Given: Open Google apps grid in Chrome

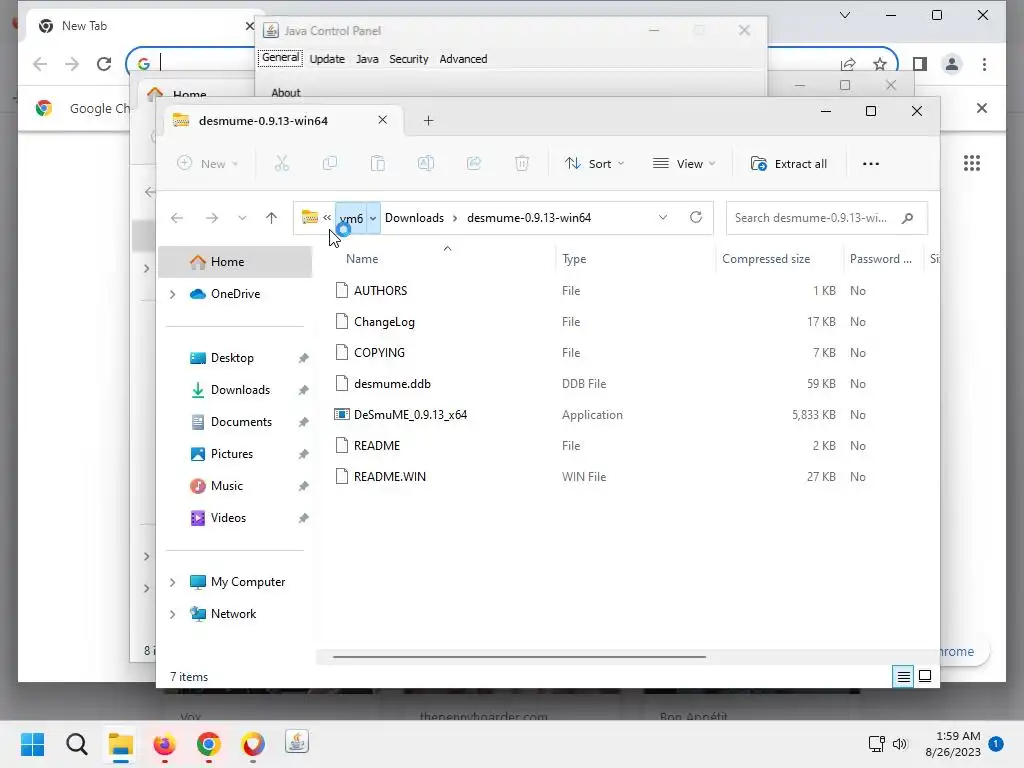Looking at the screenshot, I should [972, 163].
